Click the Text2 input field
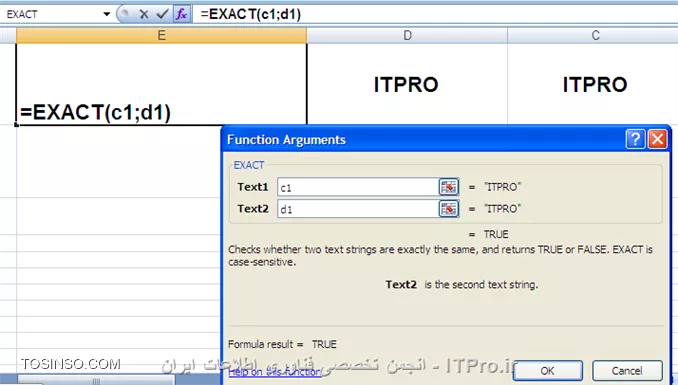Image resolution: width=678 pixels, height=385 pixels. click(x=358, y=209)
